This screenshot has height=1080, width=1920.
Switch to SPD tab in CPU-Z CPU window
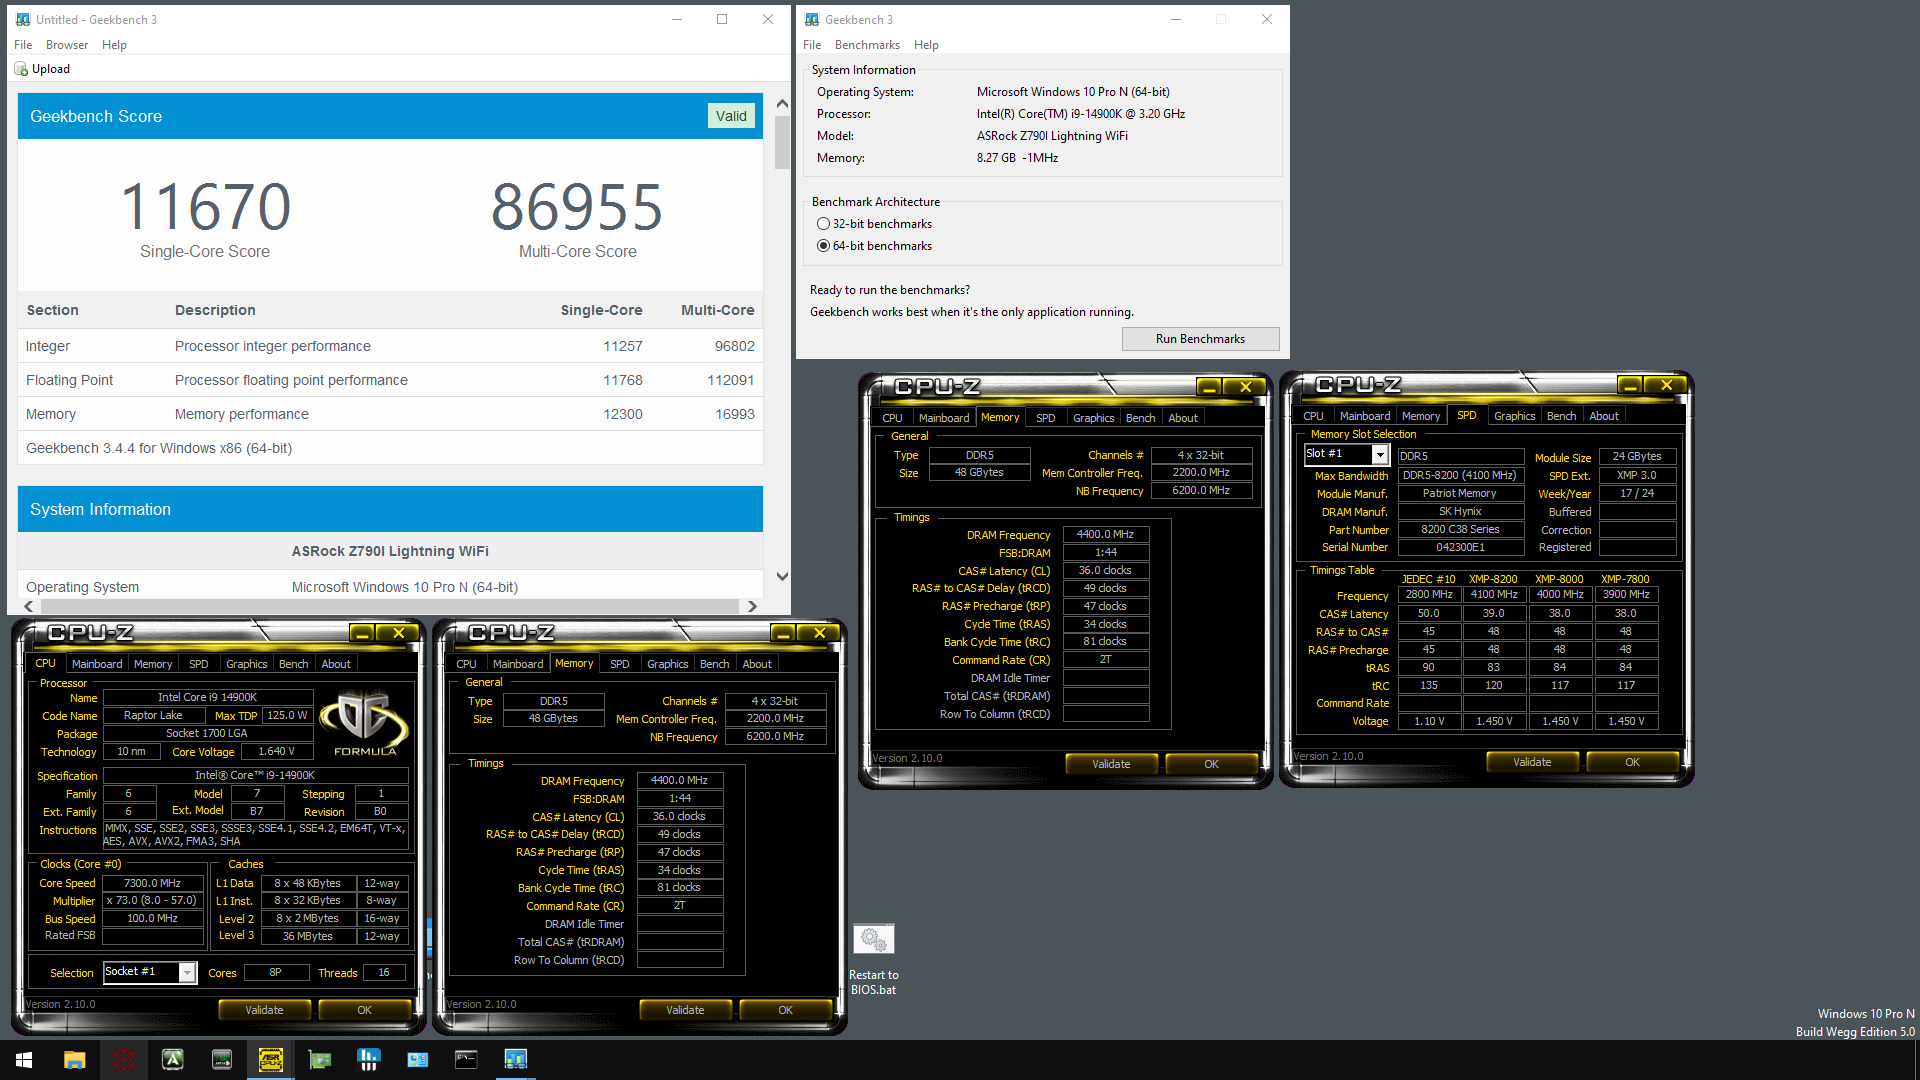[x=199, y=664]
